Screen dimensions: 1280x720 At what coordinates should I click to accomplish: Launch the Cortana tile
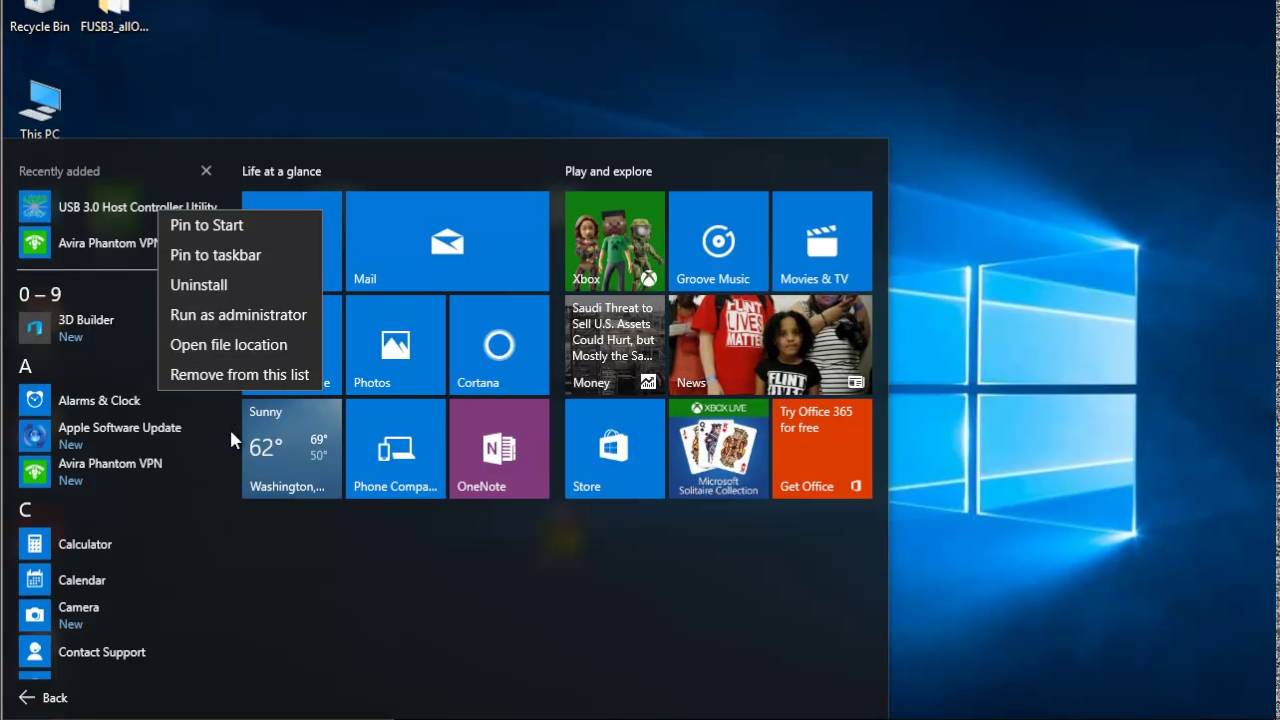click(499, 345)
